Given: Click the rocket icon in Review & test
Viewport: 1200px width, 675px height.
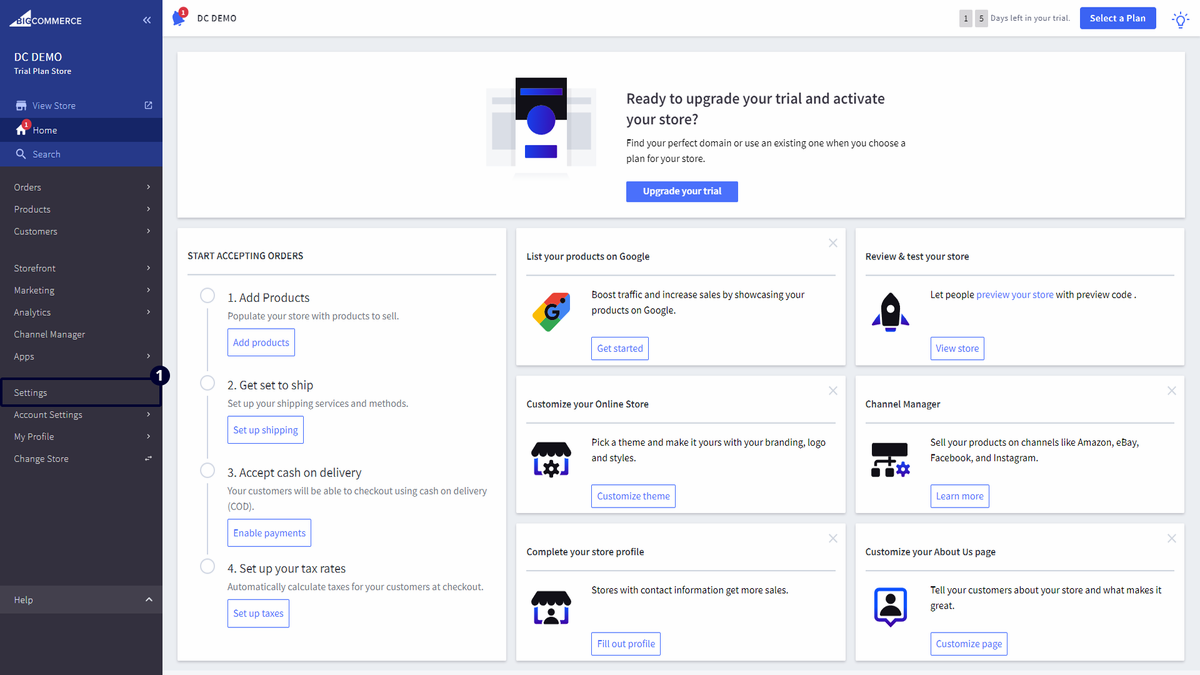Looking at the screenshot, I should [889, 311].
